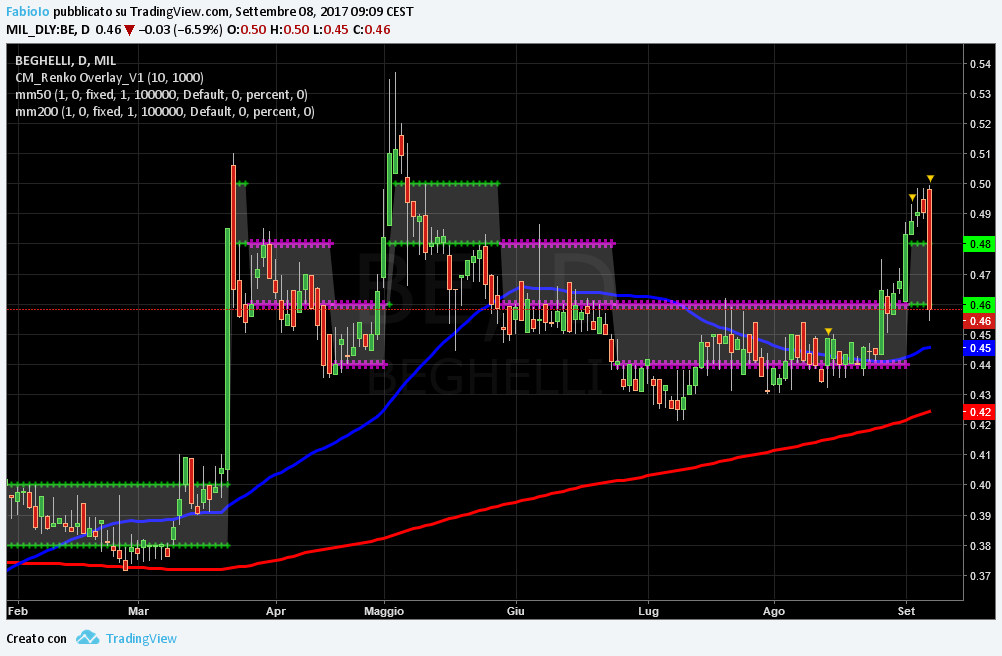Click the 0.41 price axis label
The height and width of the screenshot is (656, 1002).
click(x=980, y=455)
